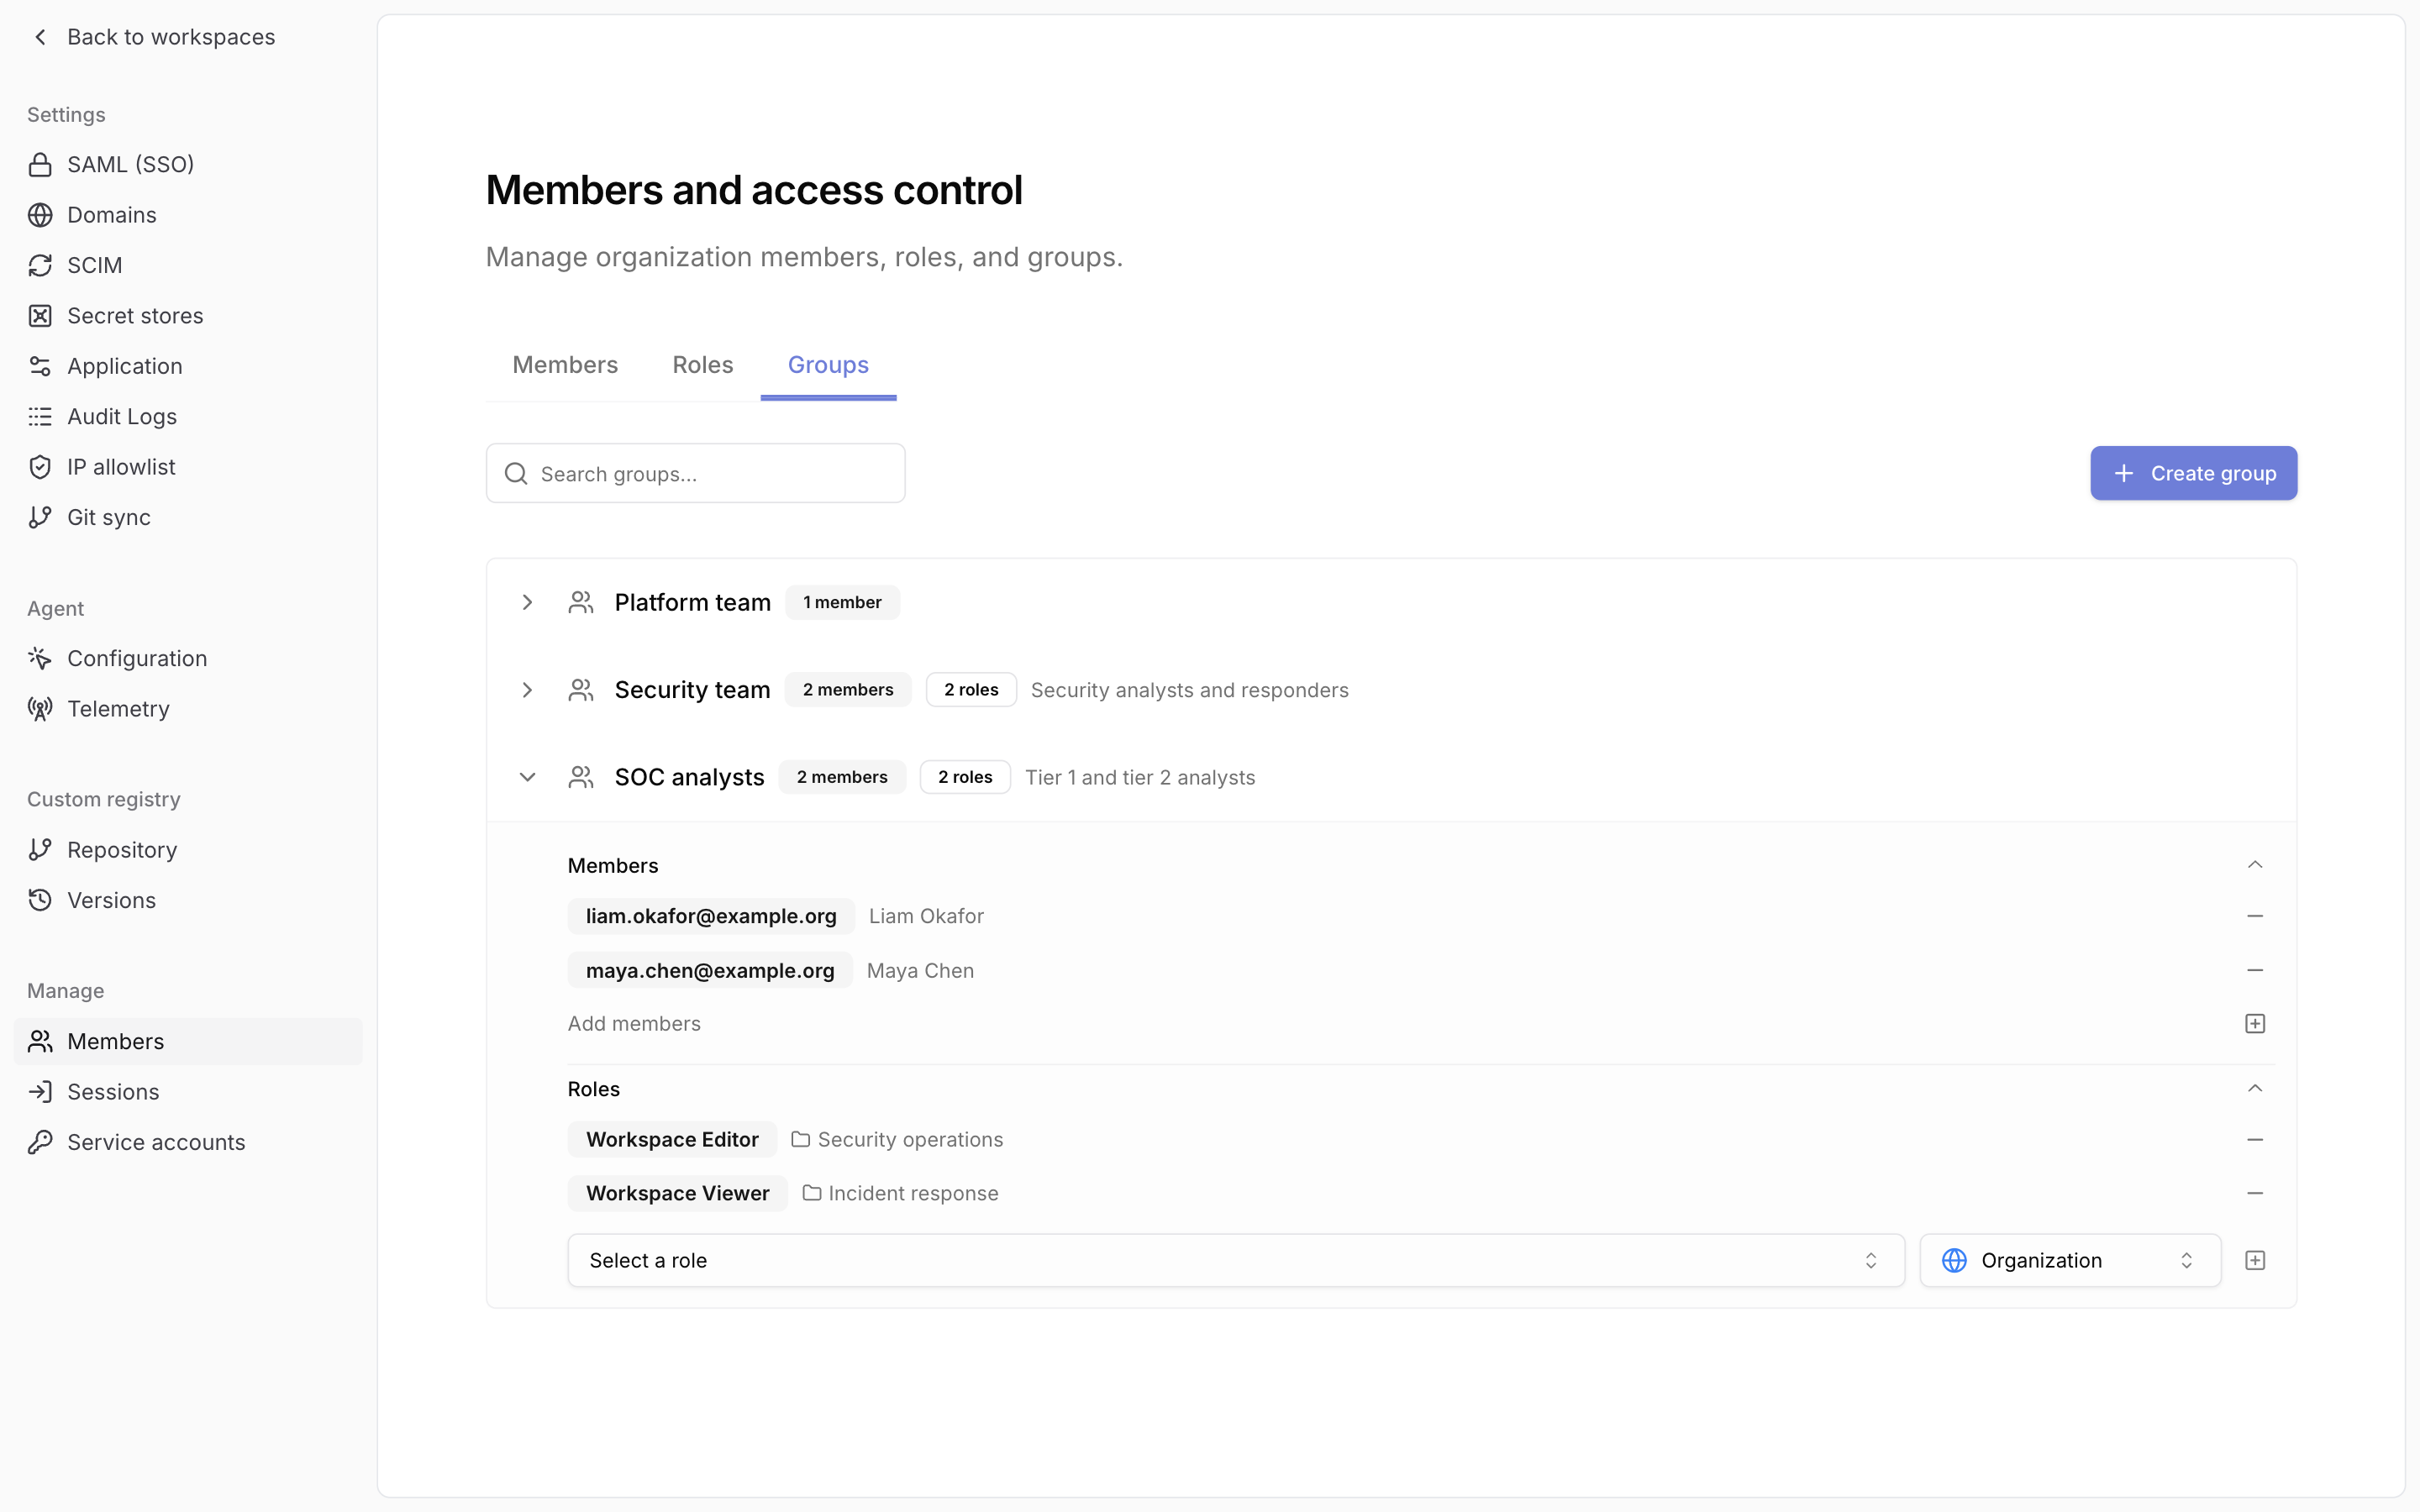Click the Add members text field
The width and height of the screenshot is (2420, 1512).
[634, 1023]
